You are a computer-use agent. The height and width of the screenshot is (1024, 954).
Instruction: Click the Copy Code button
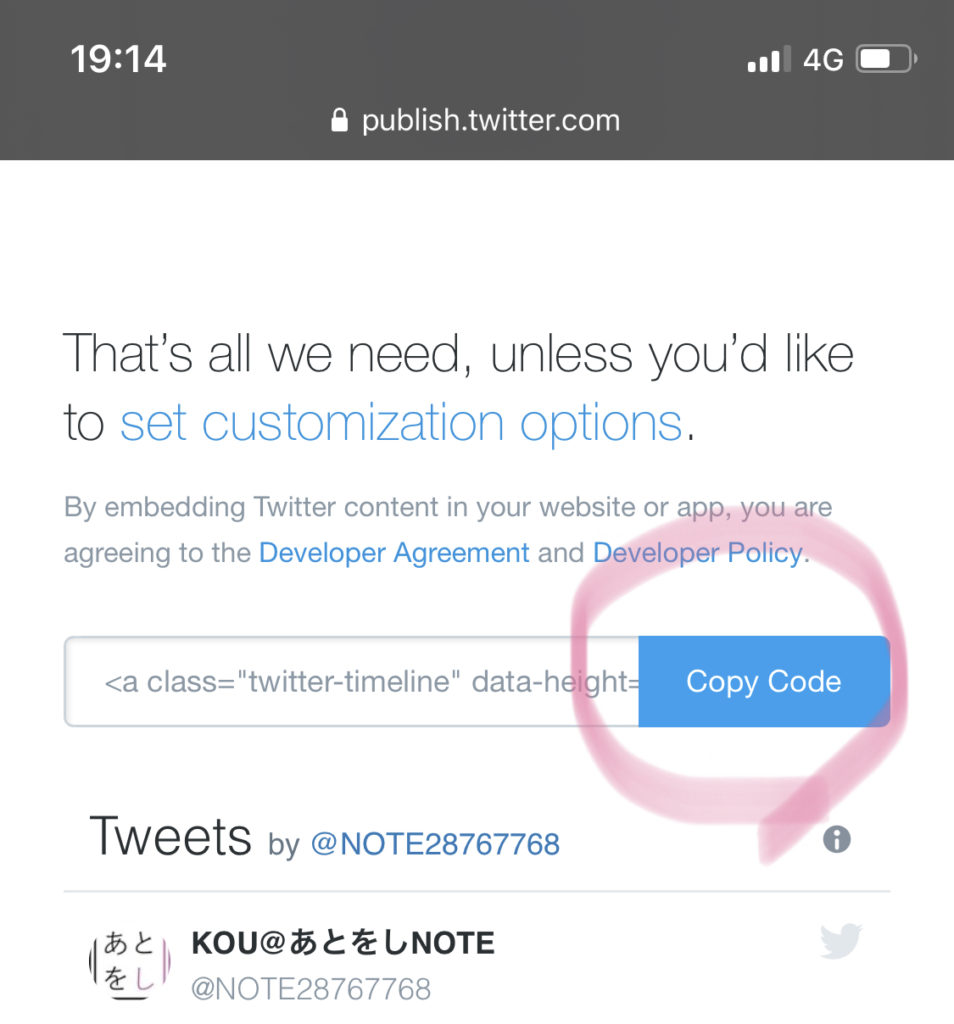tap(763, 682)
